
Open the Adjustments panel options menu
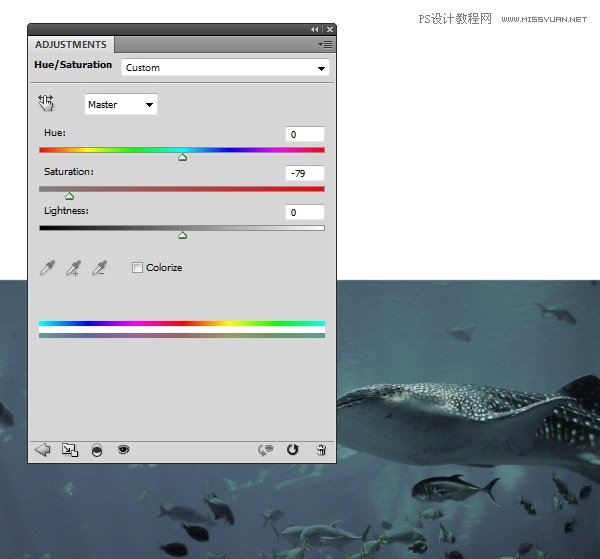pyautogui.click(x=325, y=44)
